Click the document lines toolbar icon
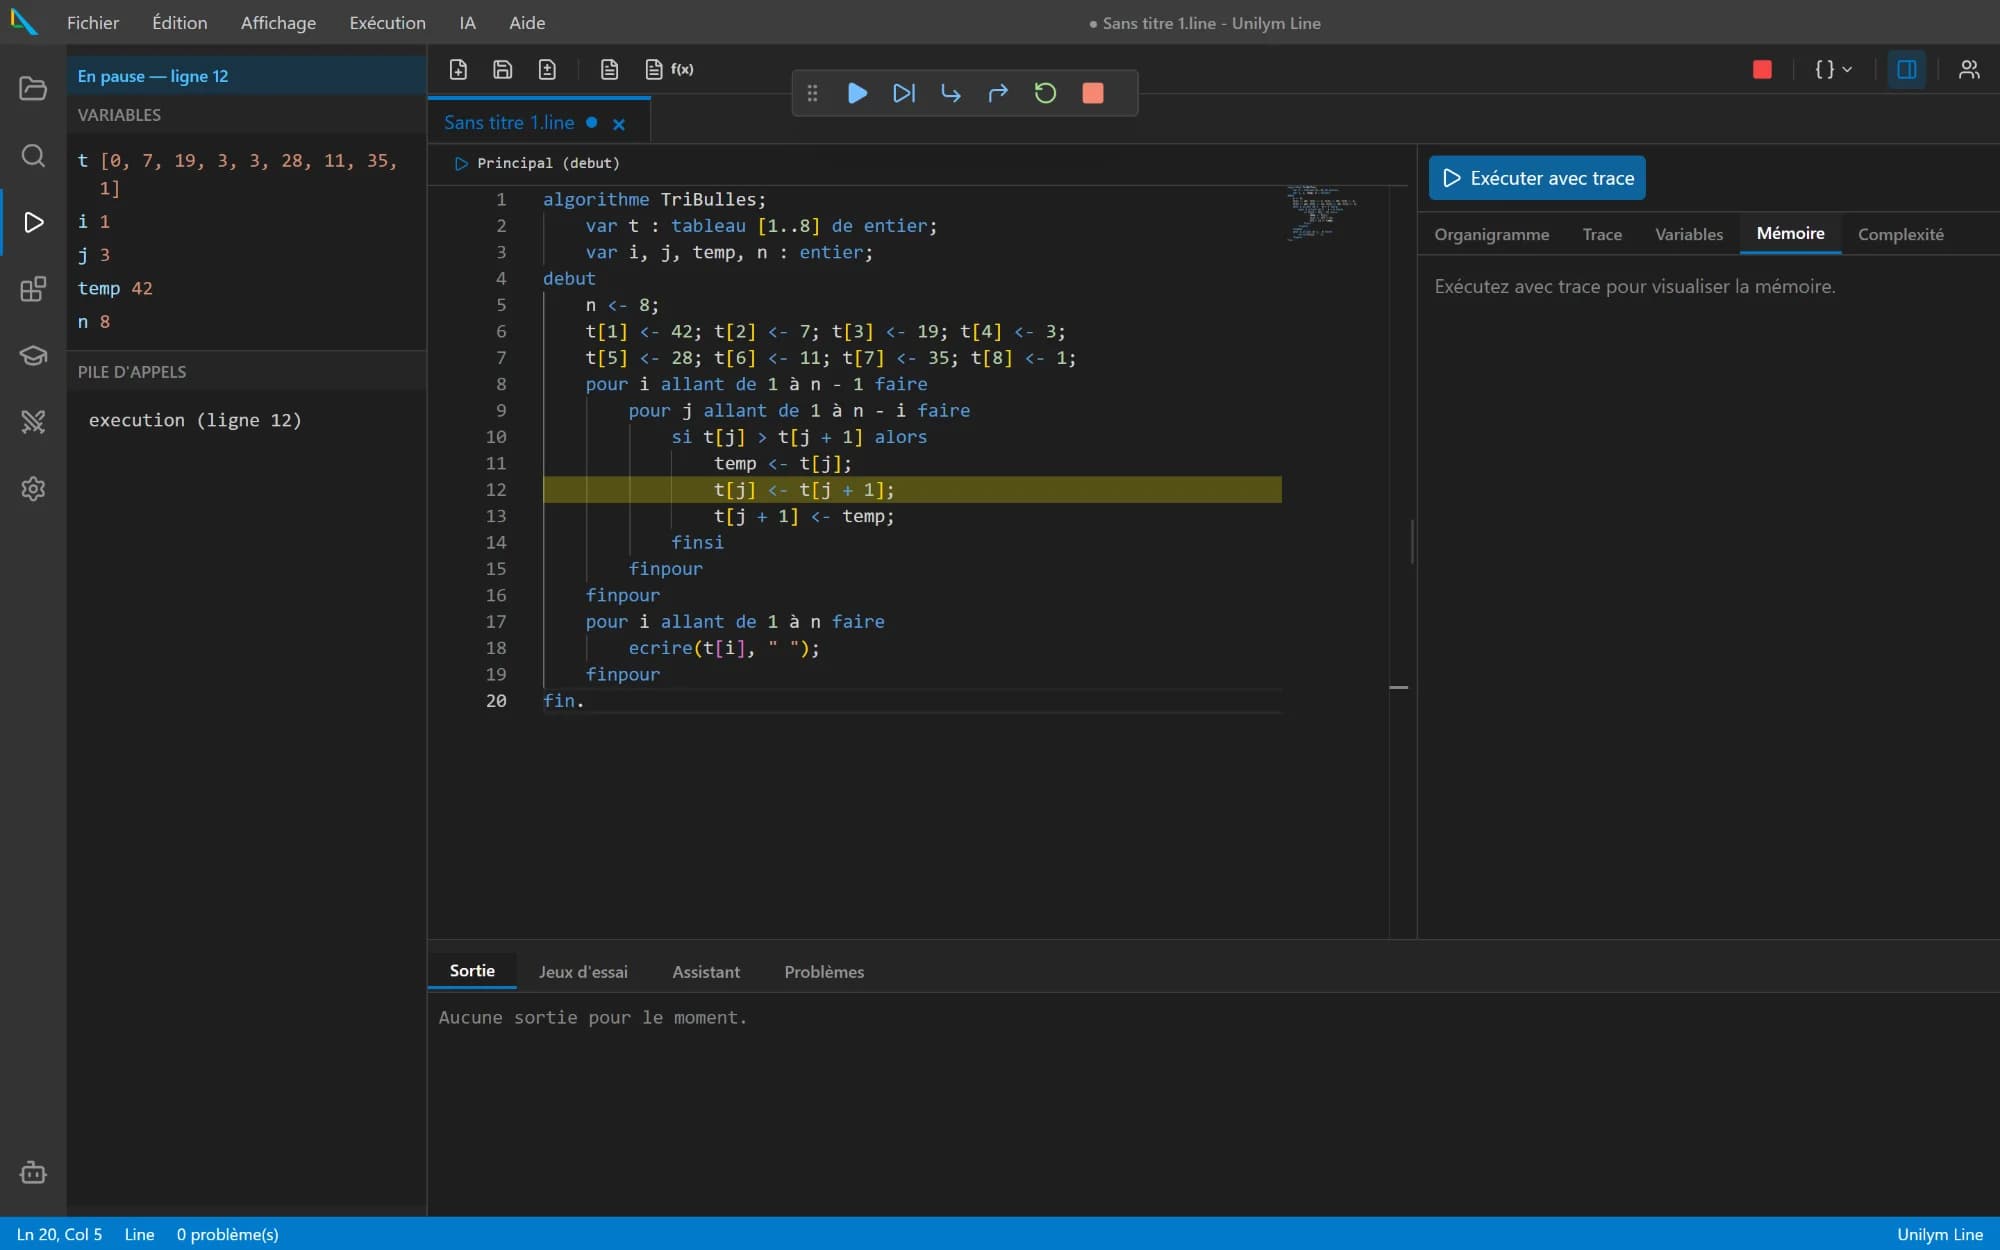 coord(609,69)
